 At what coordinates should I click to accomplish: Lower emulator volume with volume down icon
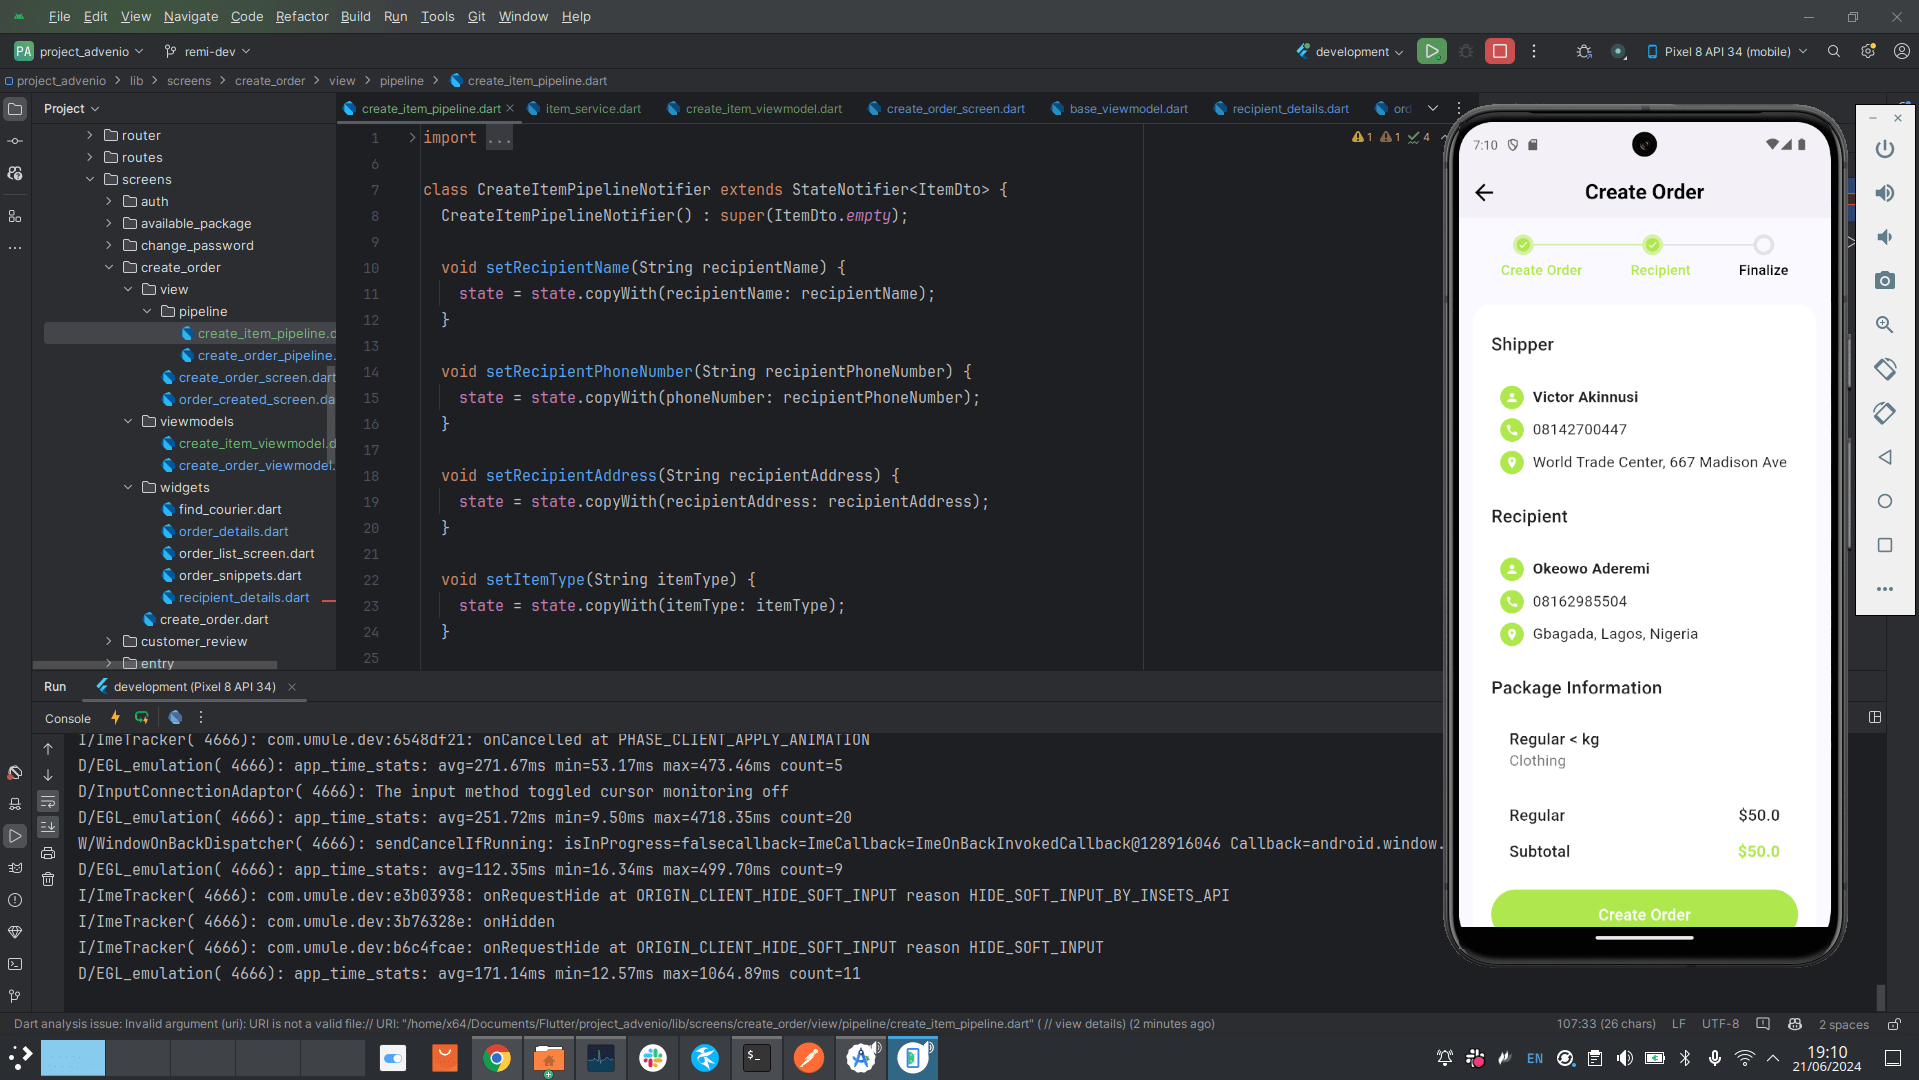tap(1885, 237)
